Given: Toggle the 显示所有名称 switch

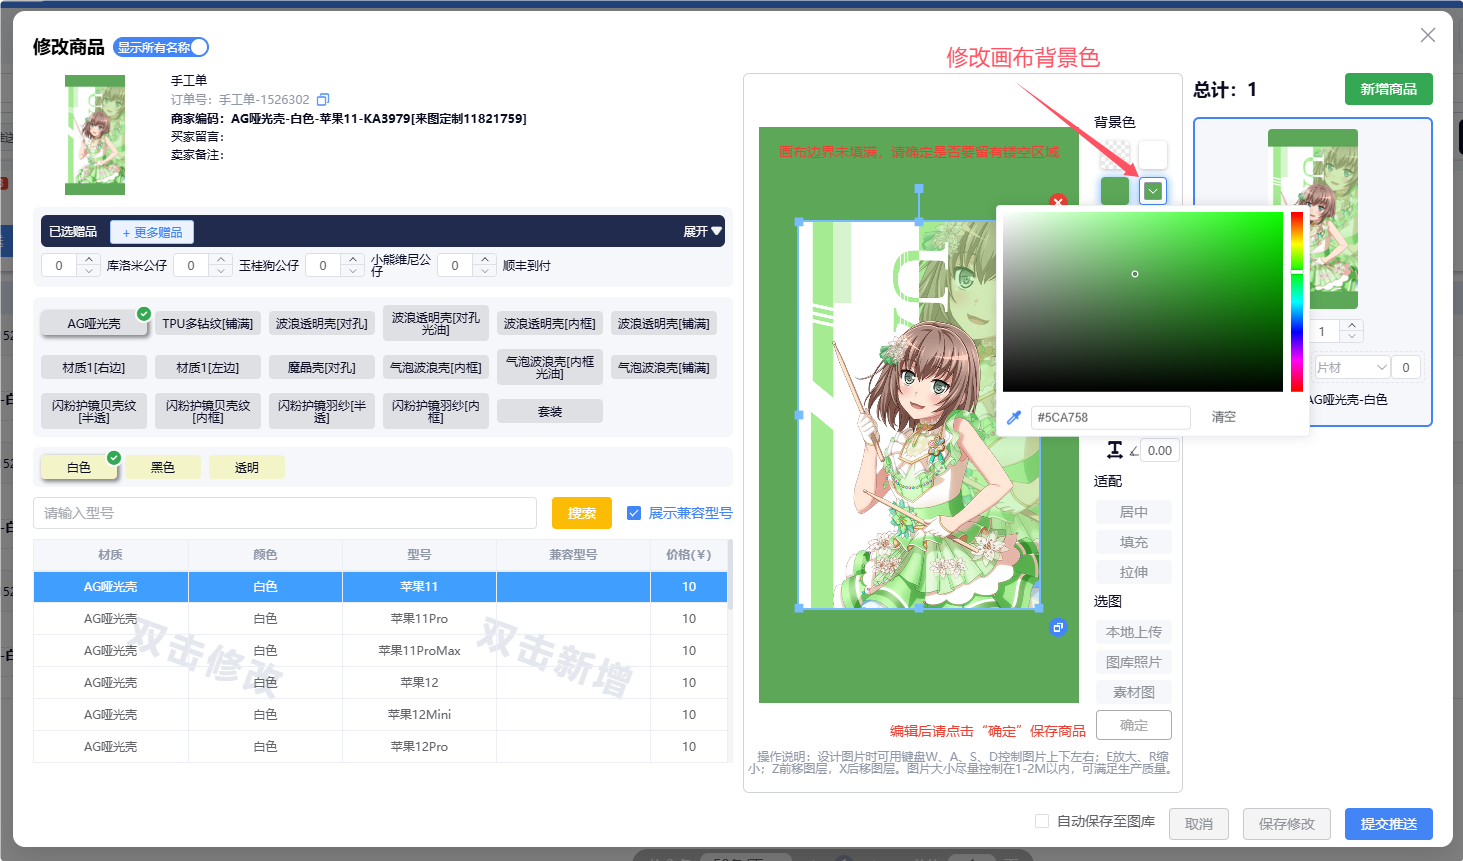Looking at the screenshot, I should [161, 47].
